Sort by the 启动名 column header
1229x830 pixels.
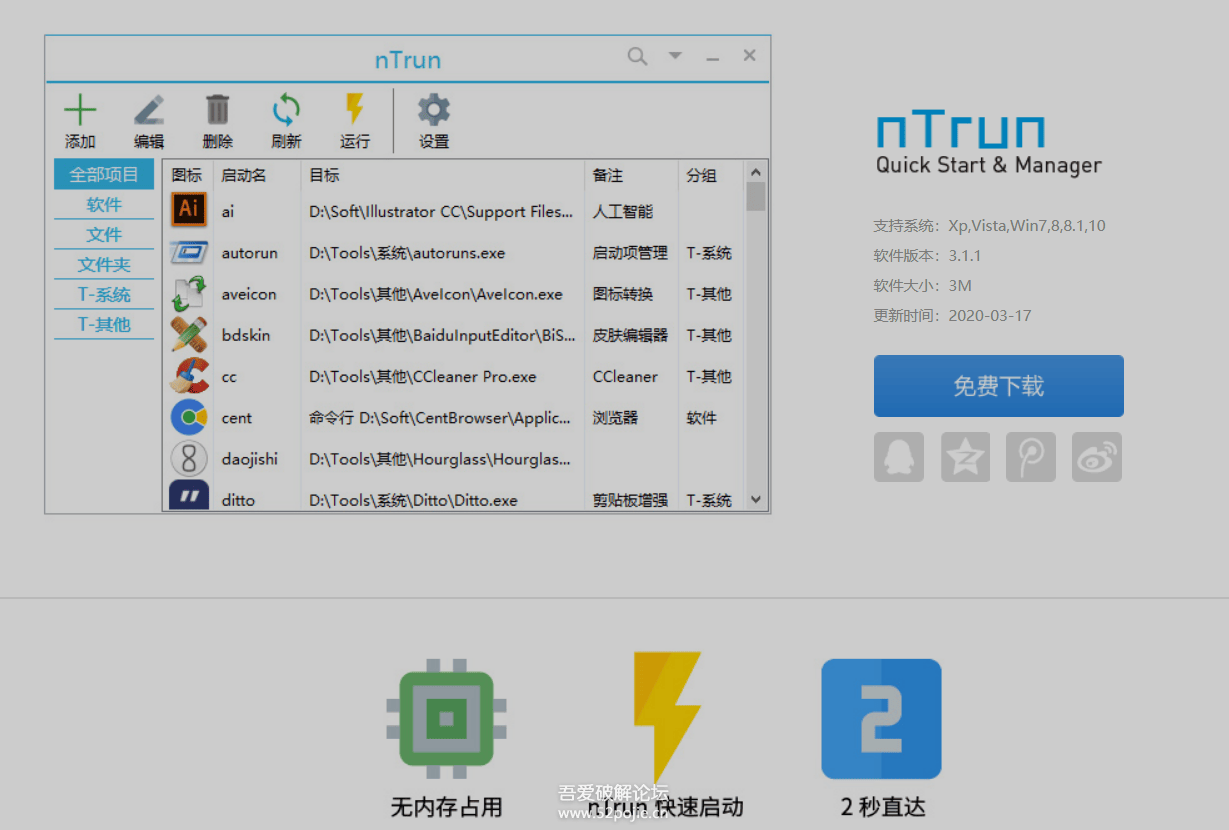click(244, 175)
